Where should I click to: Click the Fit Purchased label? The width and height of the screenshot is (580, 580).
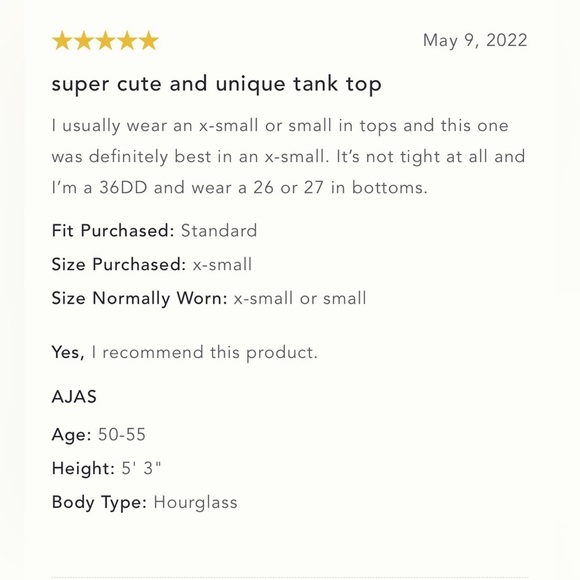pyautogui.click(x=113, y=230)
